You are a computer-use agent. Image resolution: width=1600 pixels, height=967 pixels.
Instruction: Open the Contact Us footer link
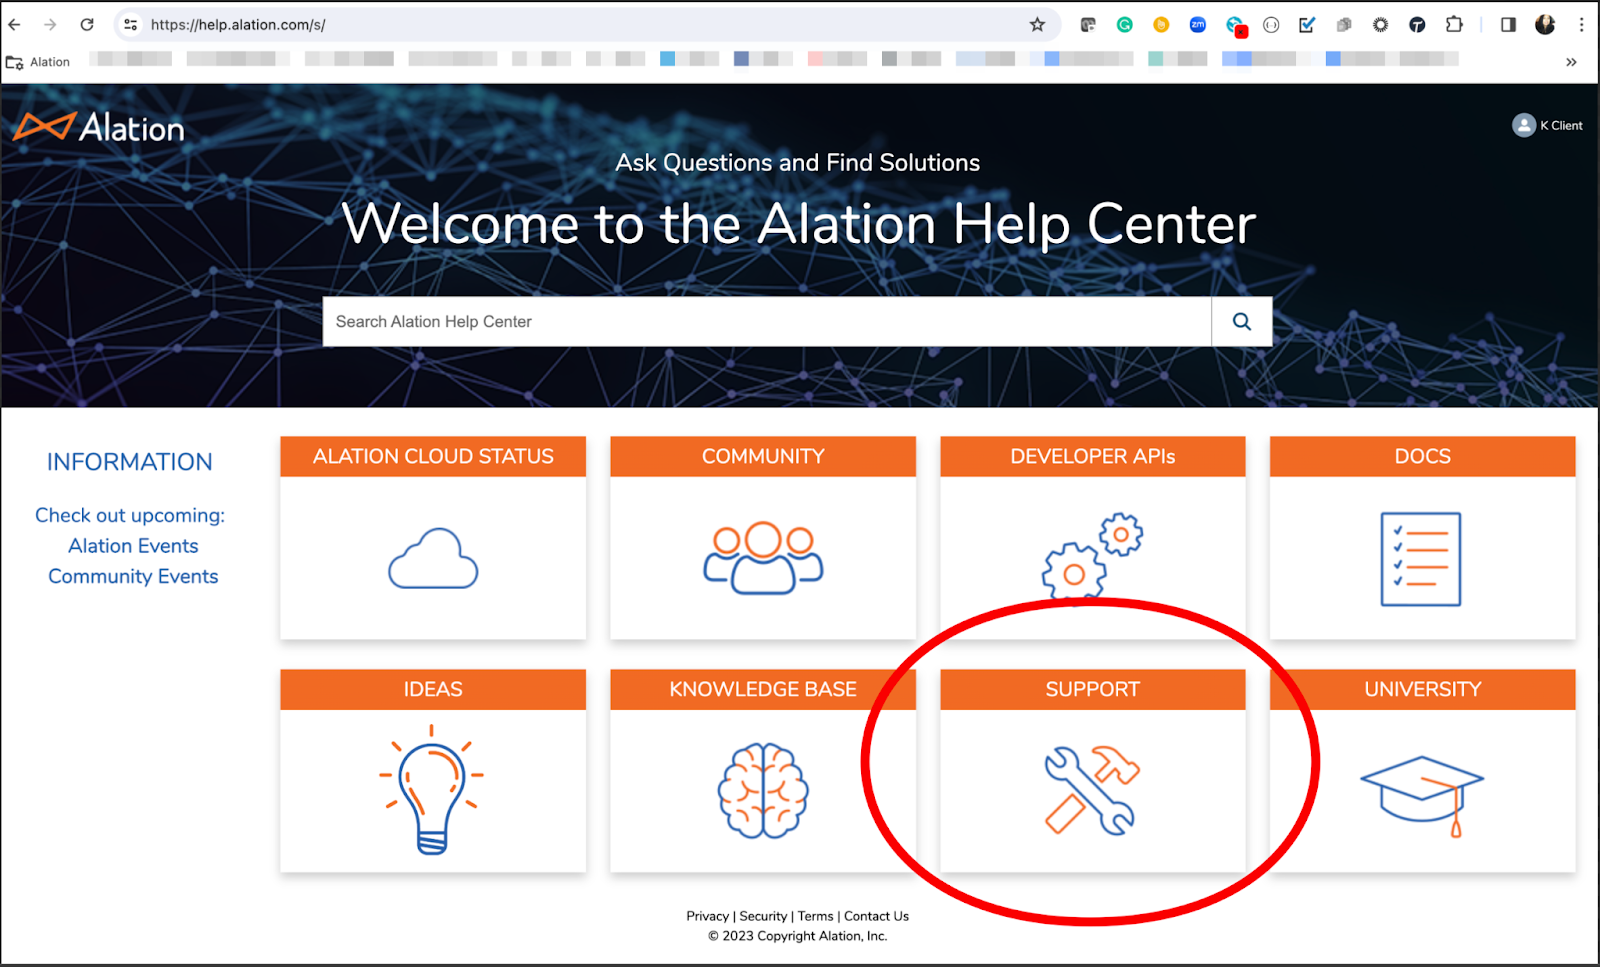click(876, 916)
